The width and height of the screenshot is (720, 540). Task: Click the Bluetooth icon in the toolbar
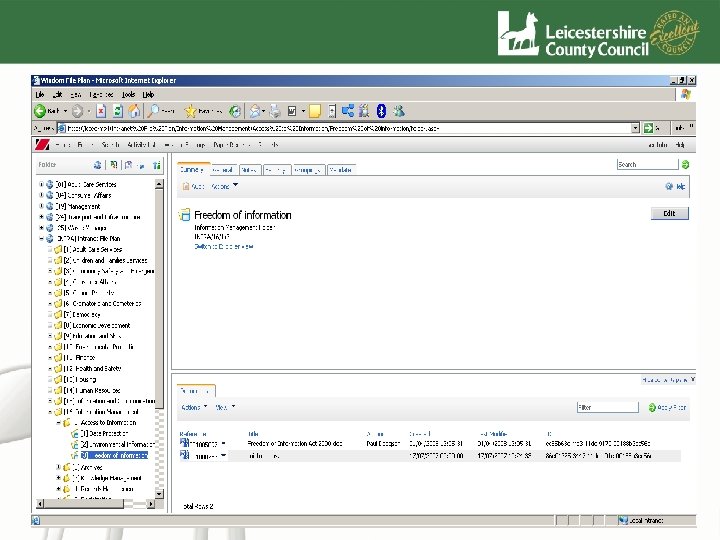pyautogui.click(x=382, y=111)
